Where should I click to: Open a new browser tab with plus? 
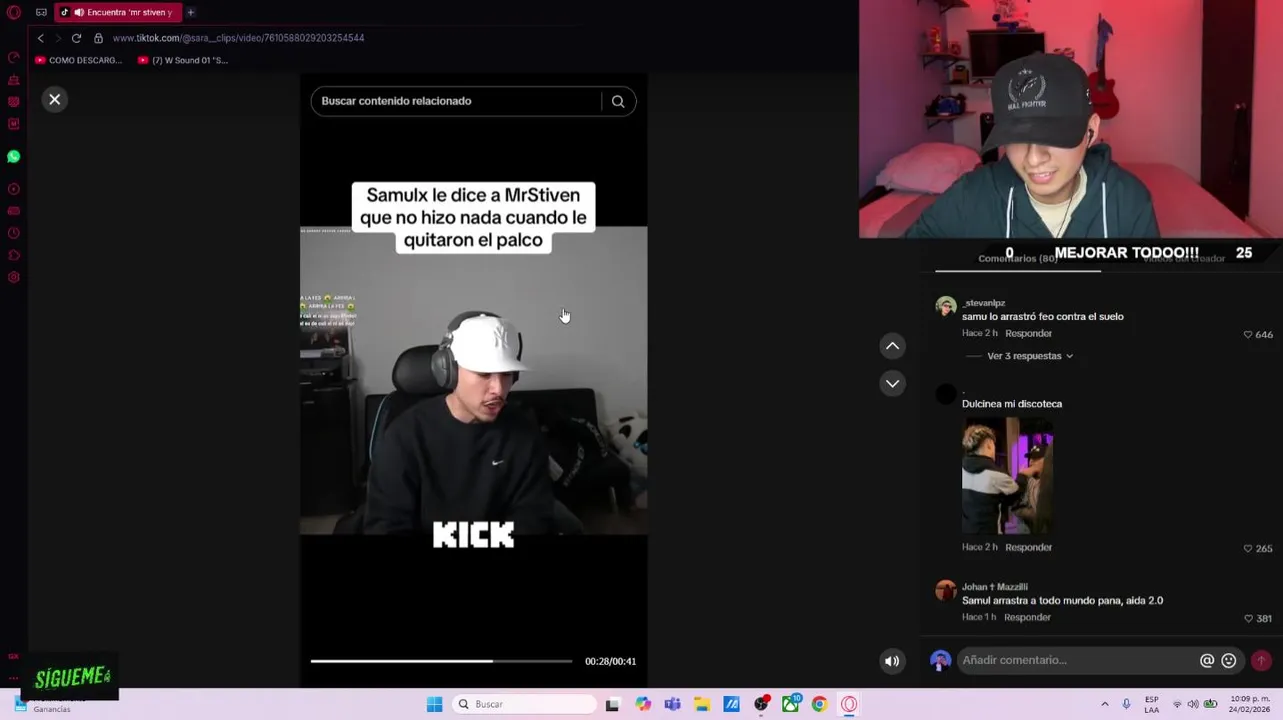point(190,12)
